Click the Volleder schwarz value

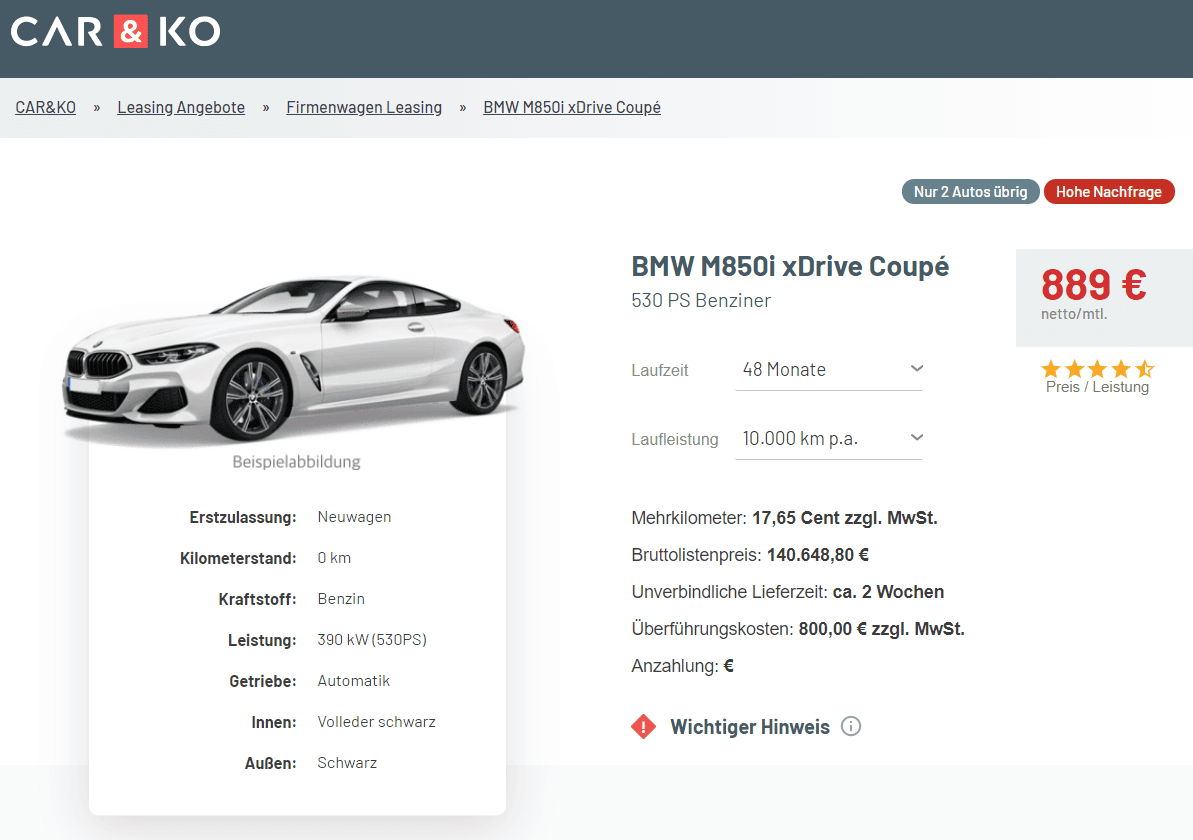[x=377, y=722]
